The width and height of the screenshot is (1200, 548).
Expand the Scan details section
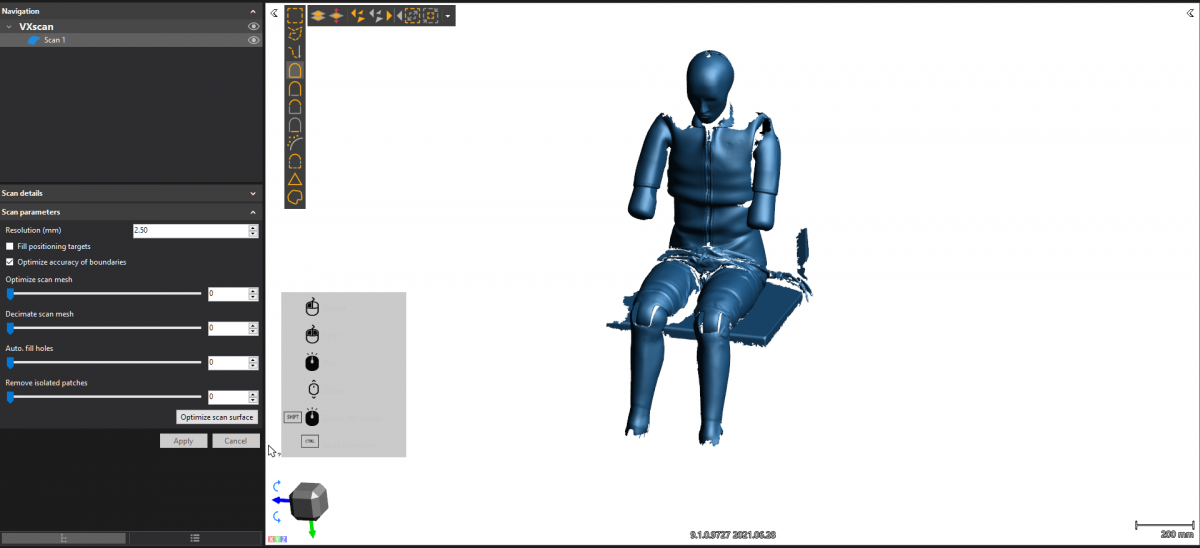tap(253, 193)
